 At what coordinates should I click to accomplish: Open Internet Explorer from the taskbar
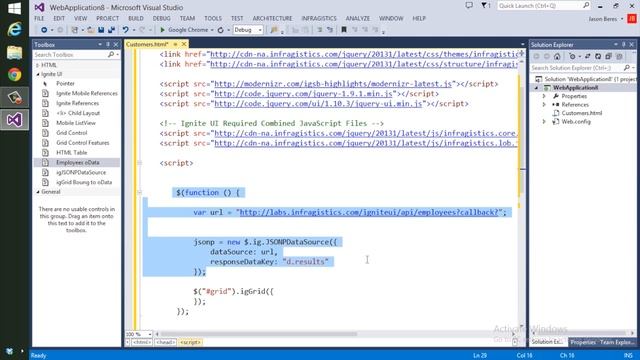14,29
